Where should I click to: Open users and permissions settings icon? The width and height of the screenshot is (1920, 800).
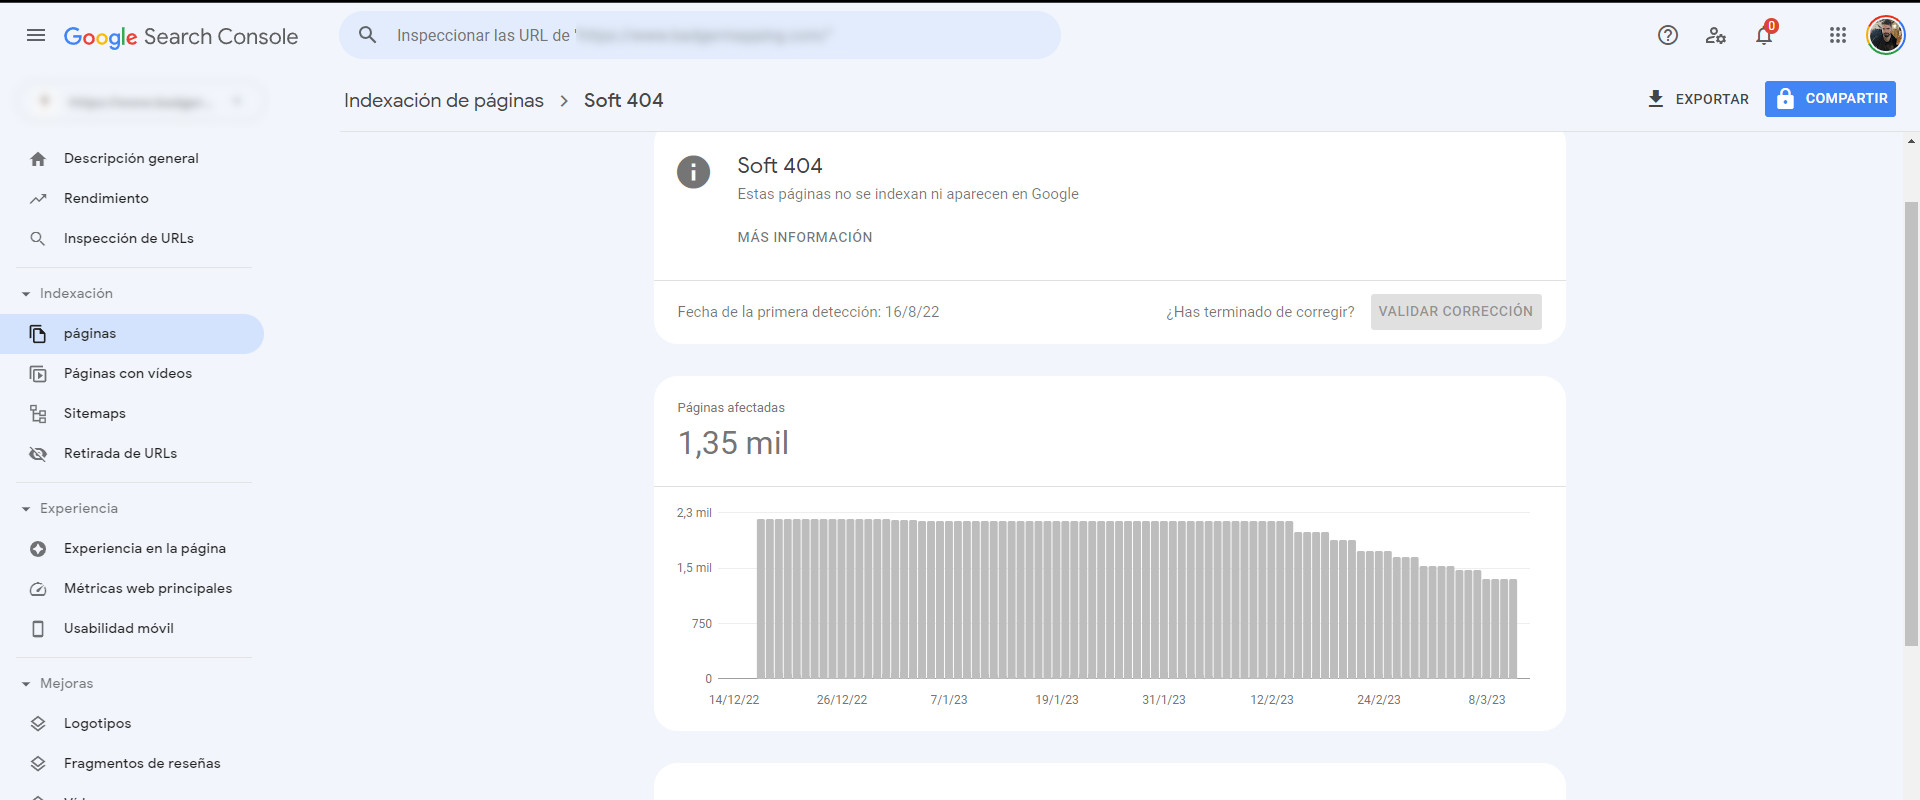point(1716,36)
